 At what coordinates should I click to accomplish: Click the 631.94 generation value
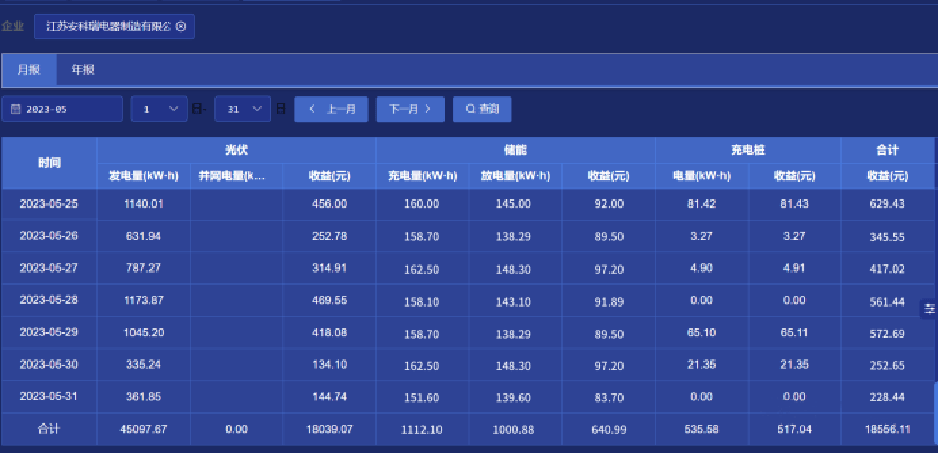144,236
